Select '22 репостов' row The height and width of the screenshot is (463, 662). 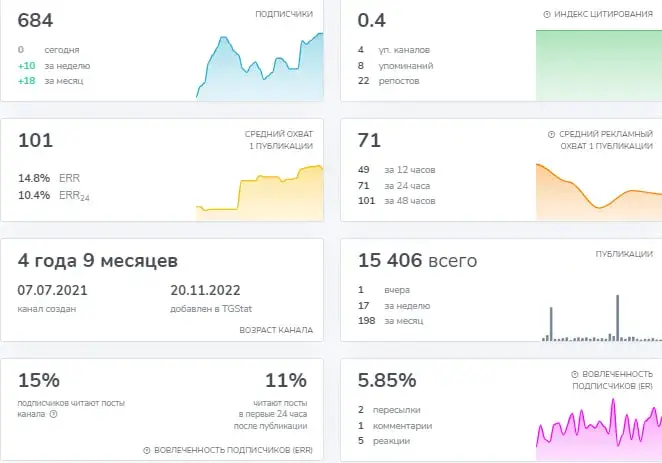coord(388,81)
